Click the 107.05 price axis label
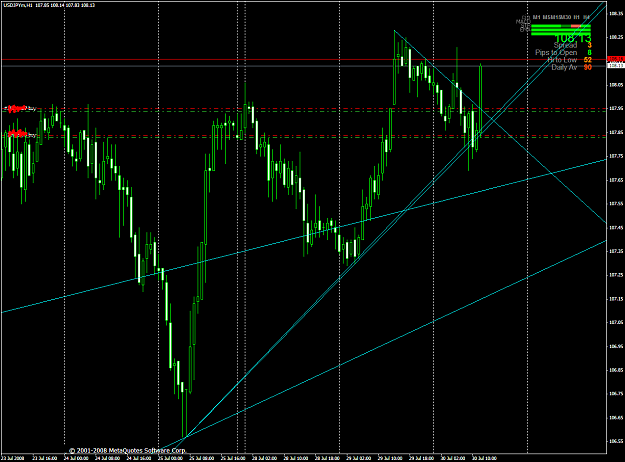625x462 pixels. pyautogui.click(x=616, y=322)
